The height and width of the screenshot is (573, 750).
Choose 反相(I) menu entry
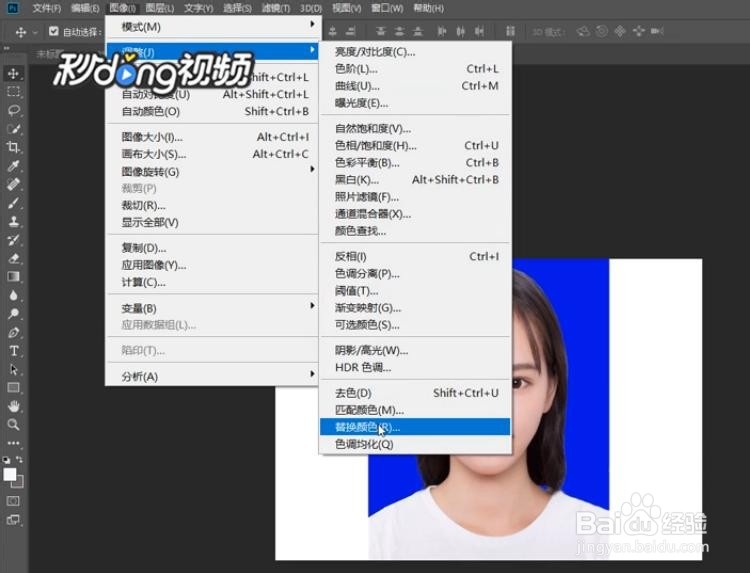[415, 256]
